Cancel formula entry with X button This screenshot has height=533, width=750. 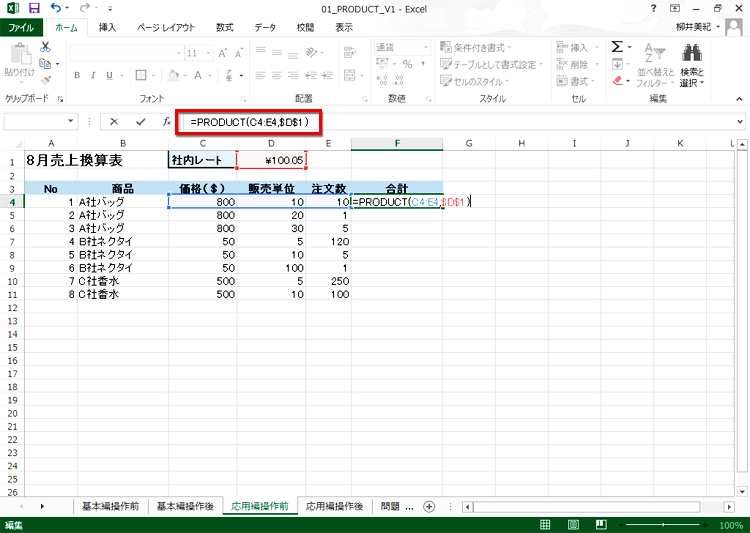click(114, 122)
